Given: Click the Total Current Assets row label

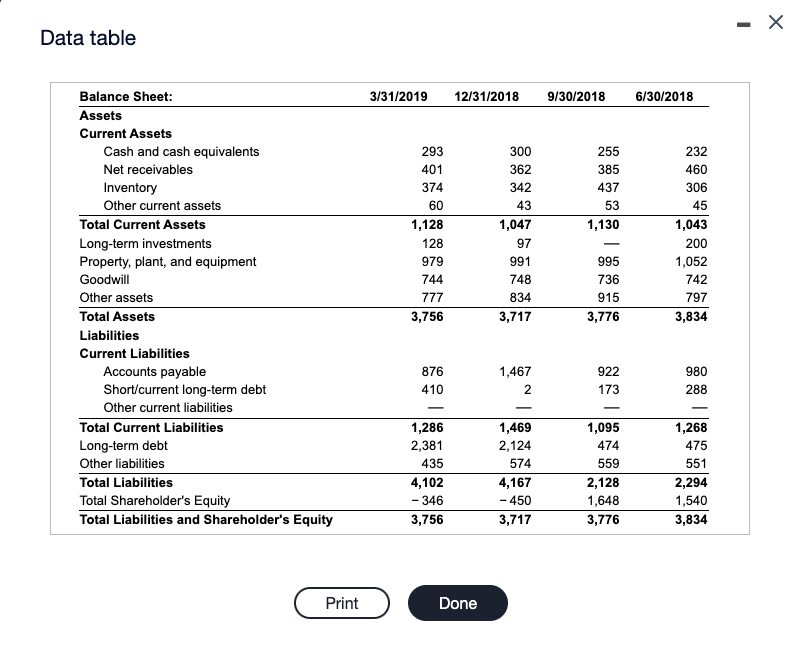Looking at the screenshot, I should coord(142,225).
